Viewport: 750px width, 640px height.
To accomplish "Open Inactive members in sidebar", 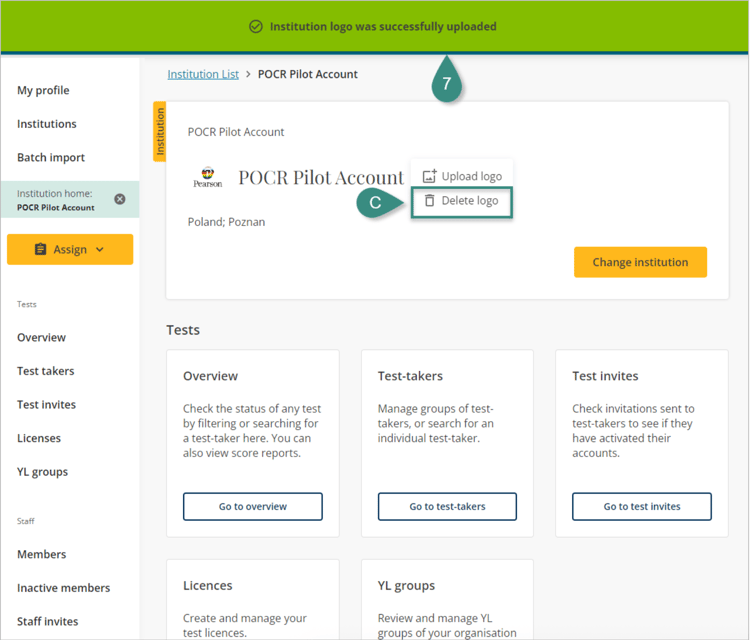I will pyautogui.click(x=64, y=588).
